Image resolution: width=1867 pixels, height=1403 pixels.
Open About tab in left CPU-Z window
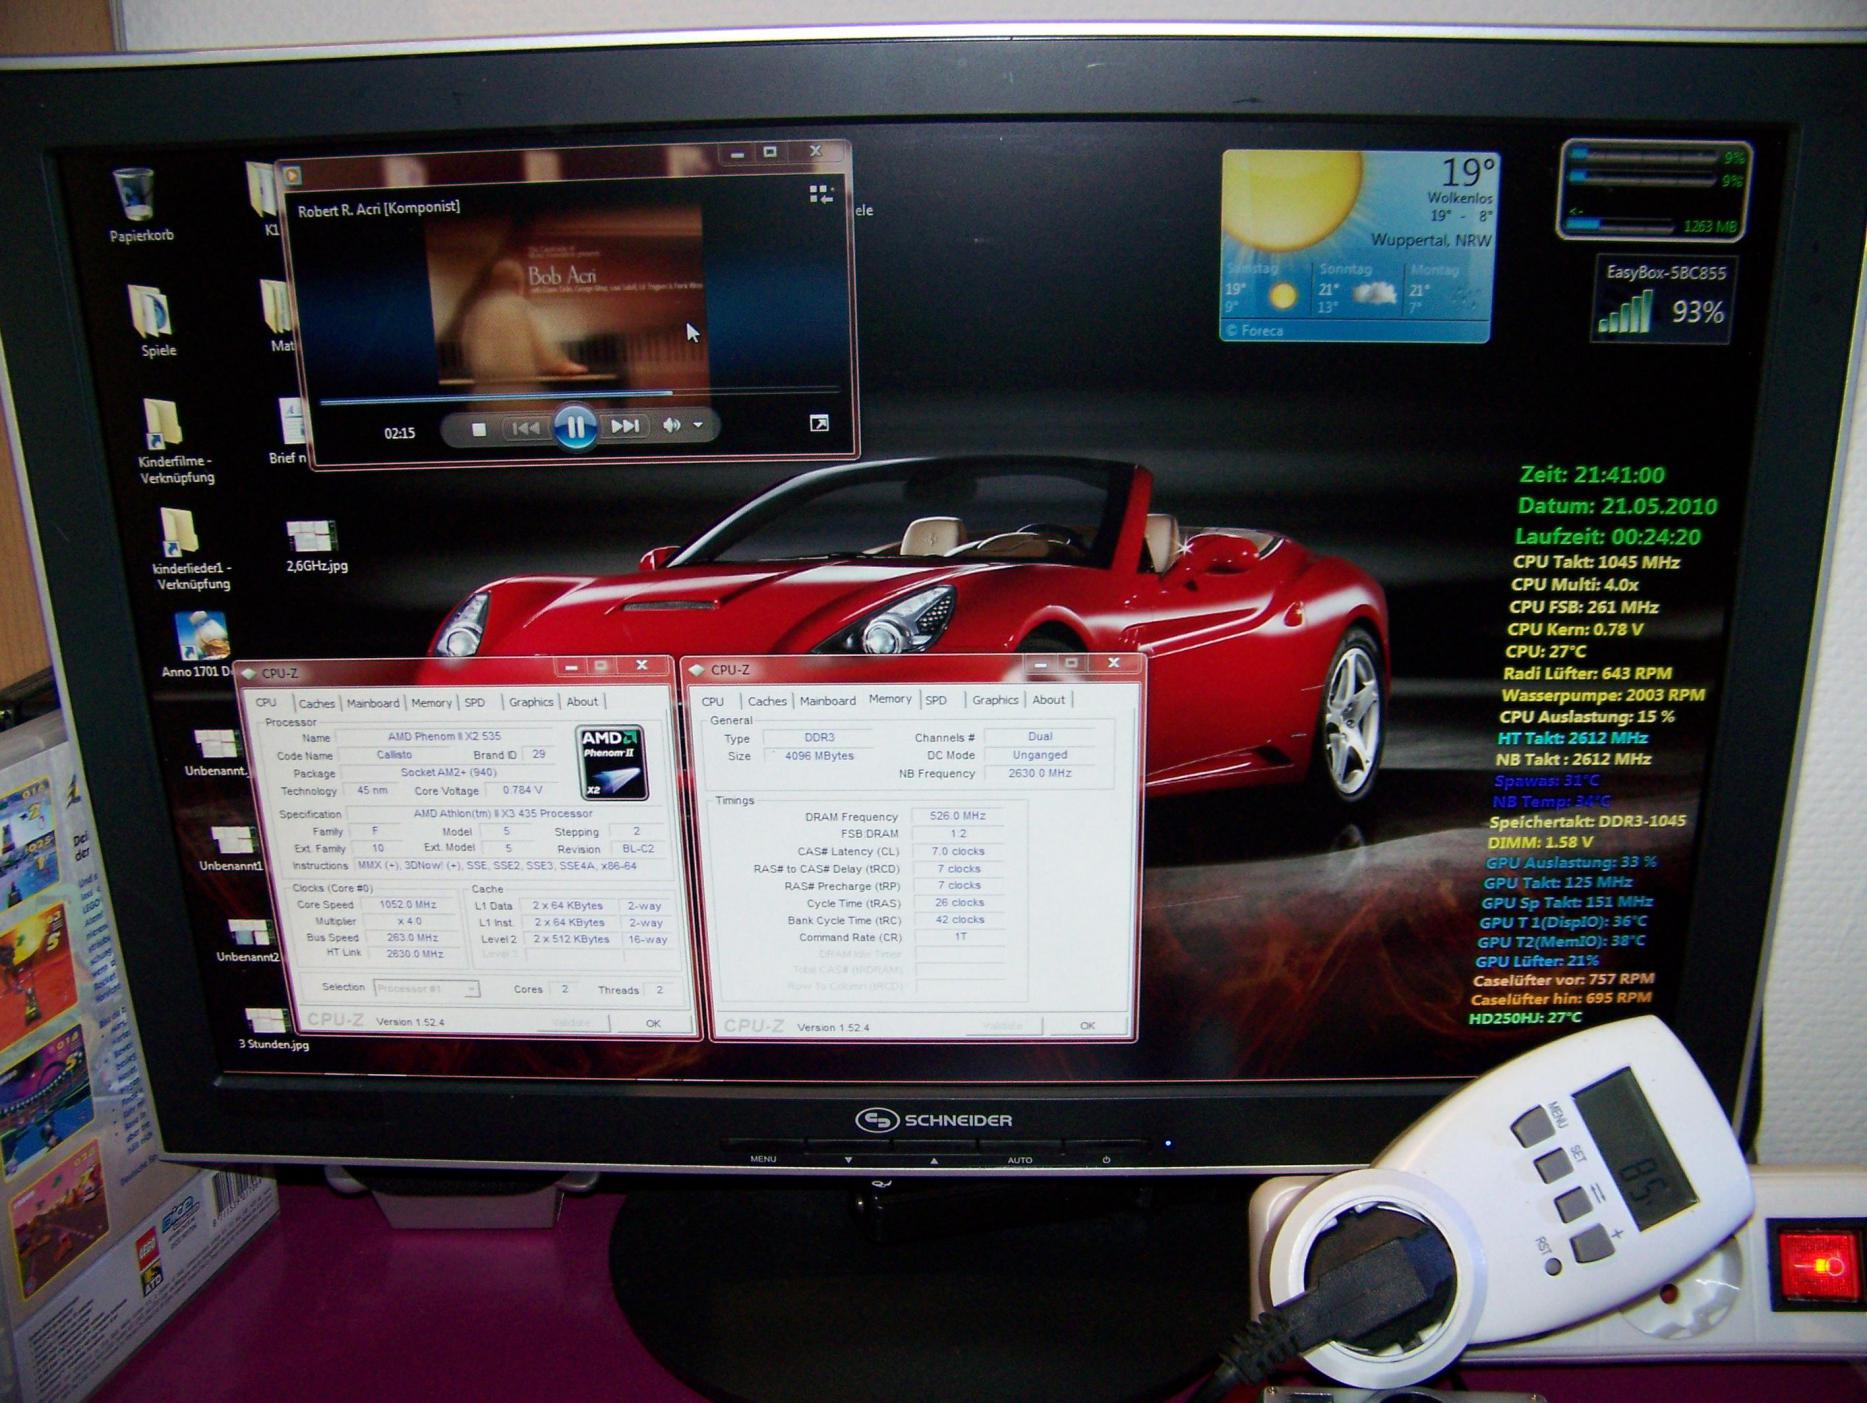click(x=582, y=702)
